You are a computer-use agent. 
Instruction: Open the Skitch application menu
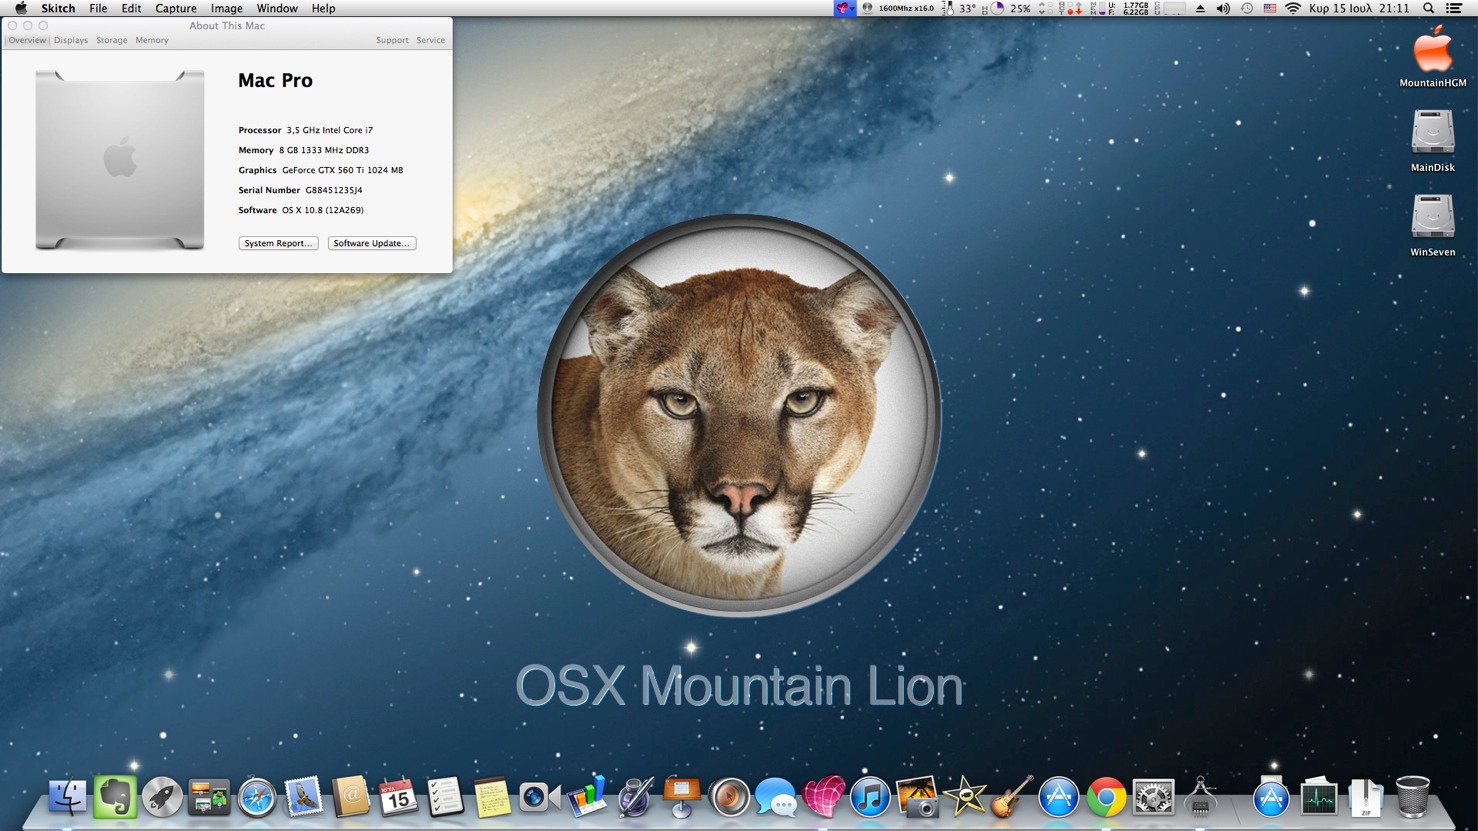58,8
